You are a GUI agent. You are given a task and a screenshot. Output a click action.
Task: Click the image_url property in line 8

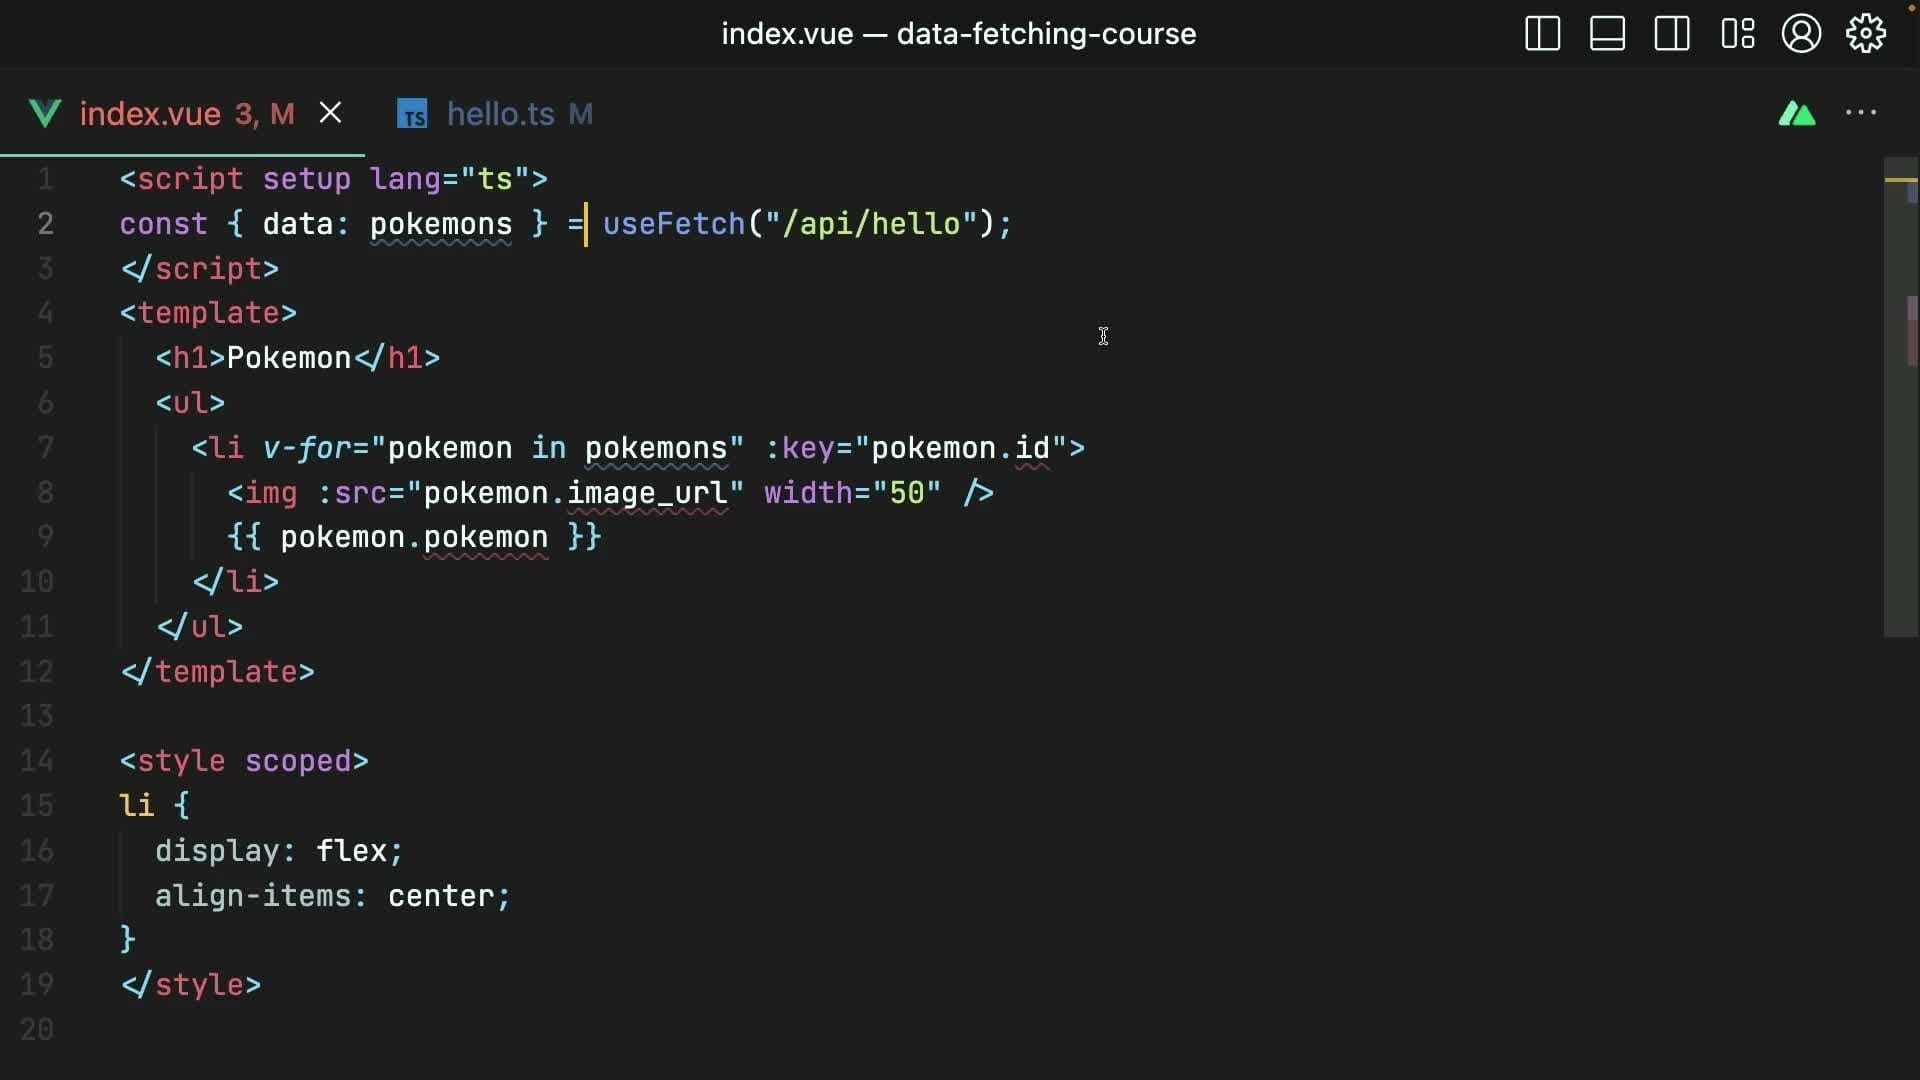[x=647, y=493]
